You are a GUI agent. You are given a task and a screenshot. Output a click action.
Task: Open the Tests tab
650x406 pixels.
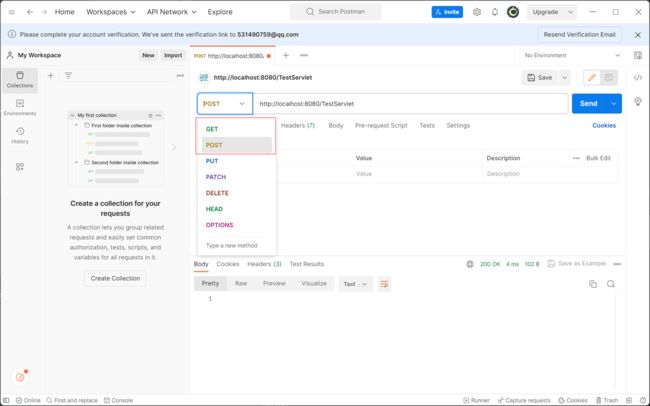[x=427, y=126]
